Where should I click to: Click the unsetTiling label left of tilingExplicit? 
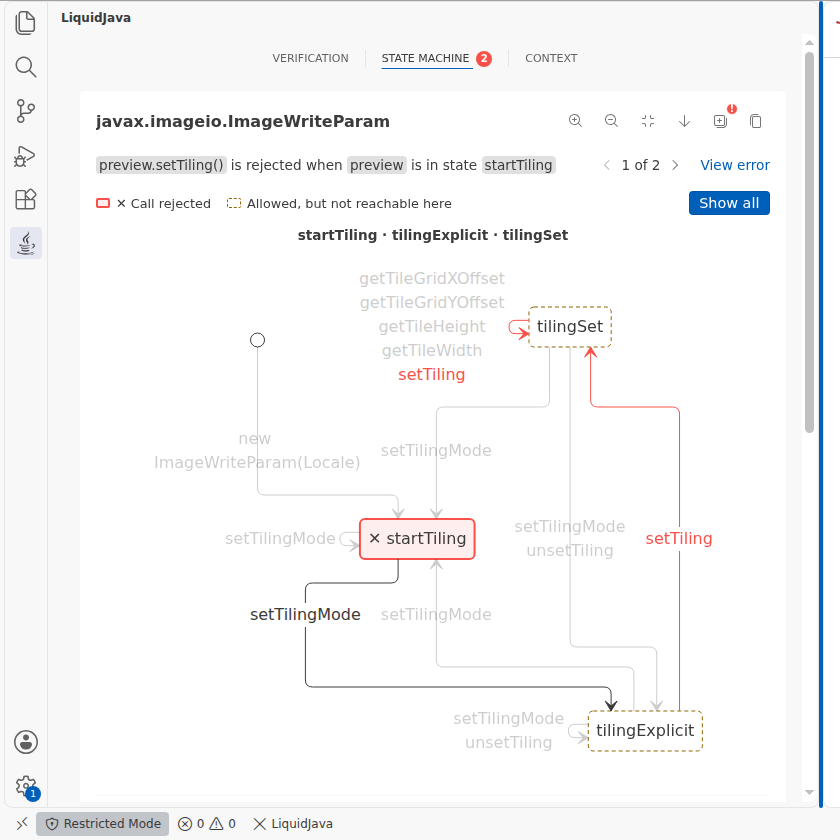coord(508,742)
